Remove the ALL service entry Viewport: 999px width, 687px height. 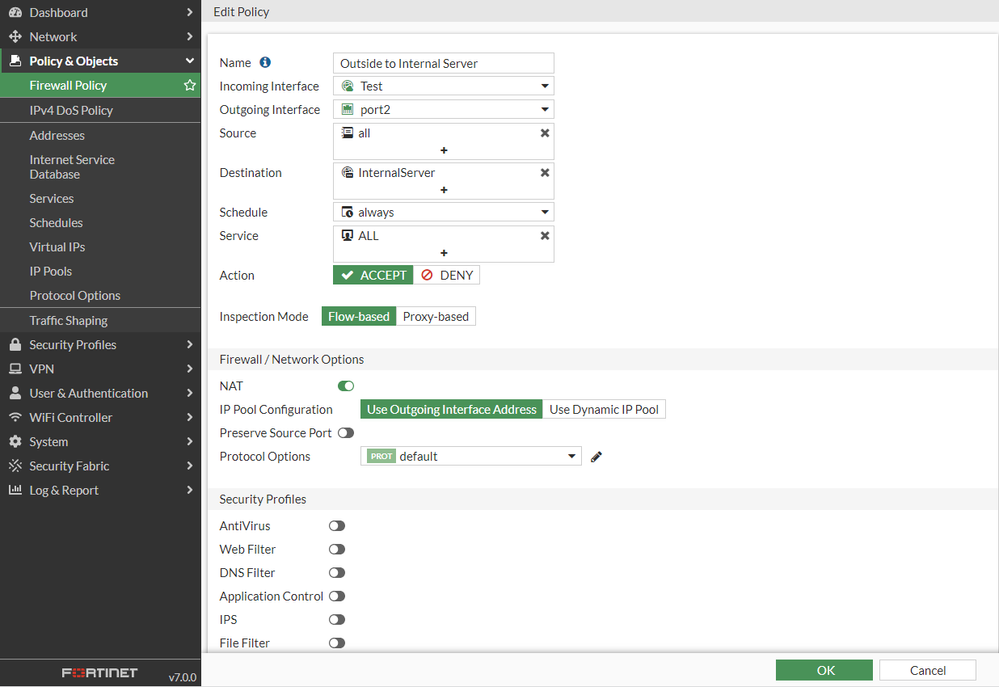(545, 235)
